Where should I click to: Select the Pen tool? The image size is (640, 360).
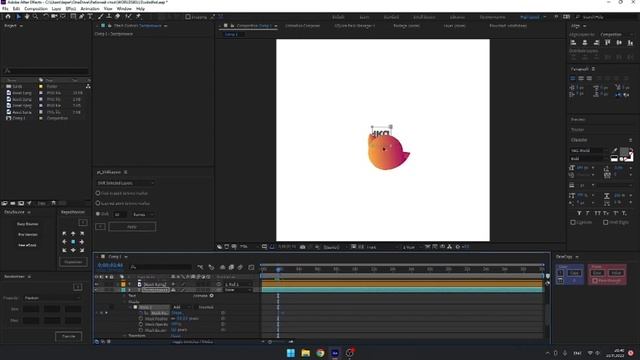[82, 17]
